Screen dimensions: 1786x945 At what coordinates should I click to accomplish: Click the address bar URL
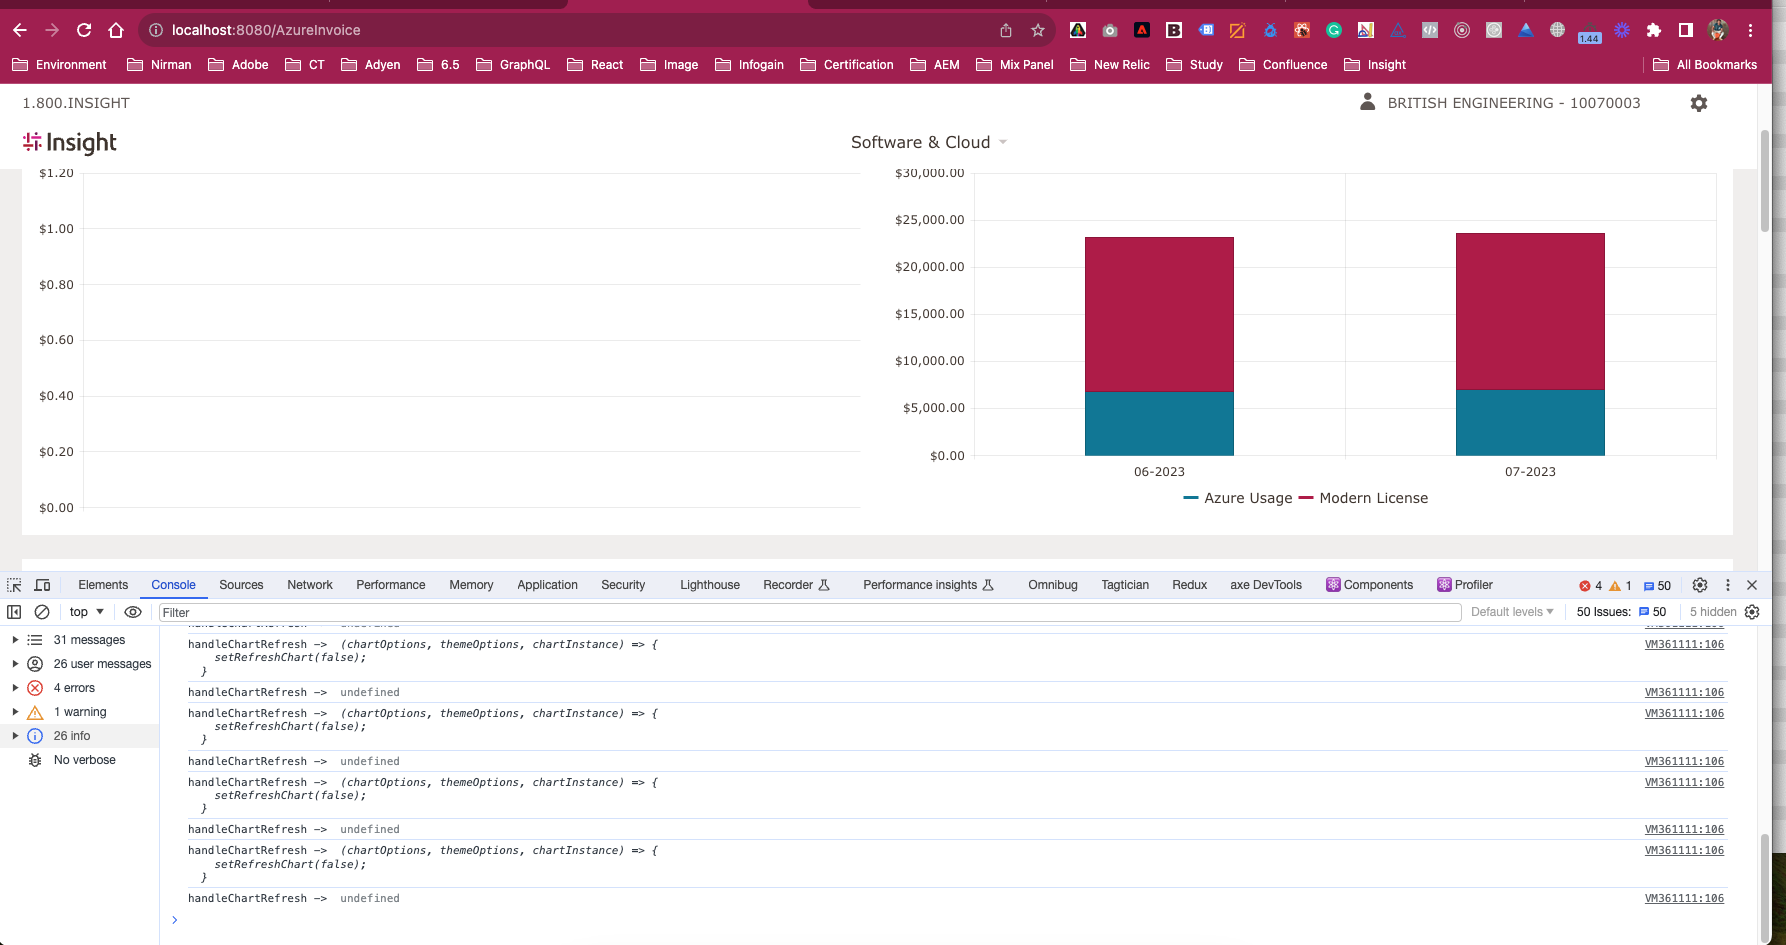pos(266,30)
